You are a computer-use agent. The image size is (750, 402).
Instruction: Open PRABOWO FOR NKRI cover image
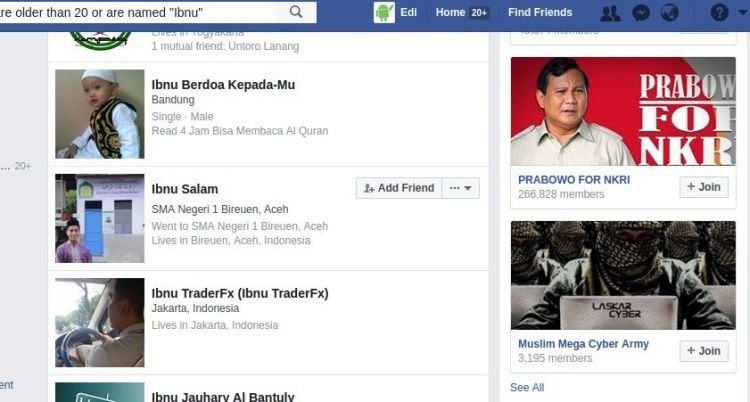click(623, 112)
